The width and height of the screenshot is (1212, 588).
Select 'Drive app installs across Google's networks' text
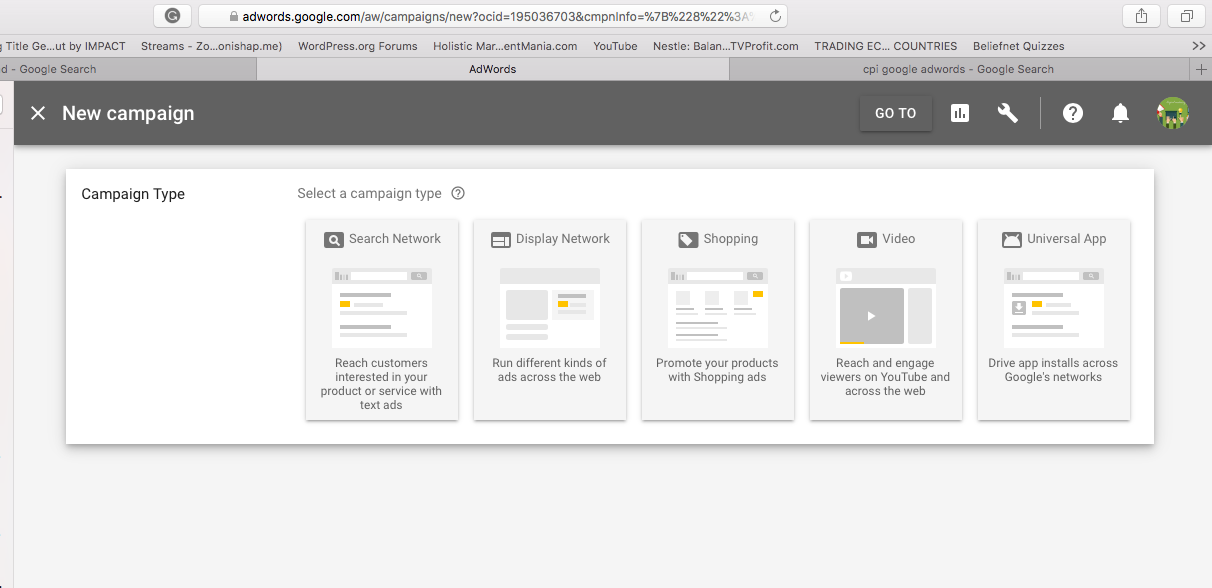1054,370
